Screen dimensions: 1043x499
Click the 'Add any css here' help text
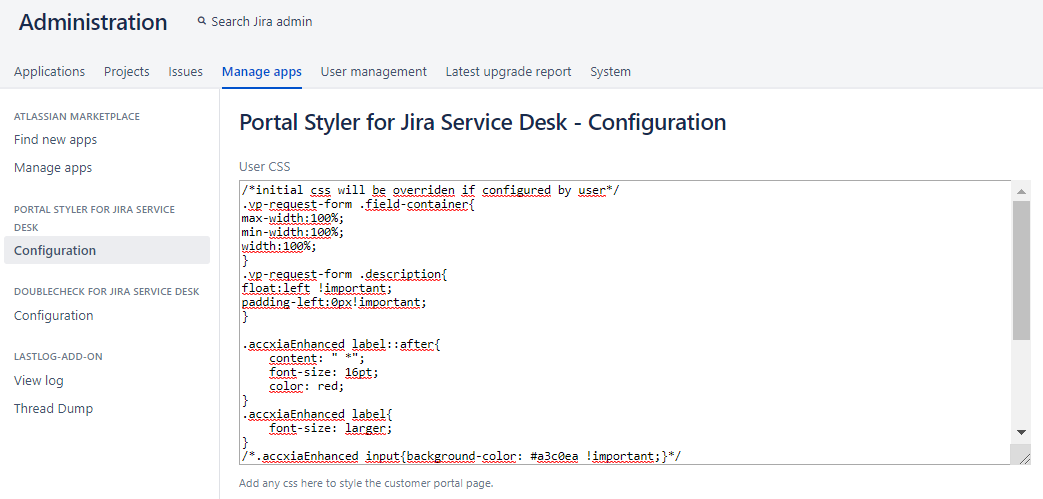tap(367, 483)
